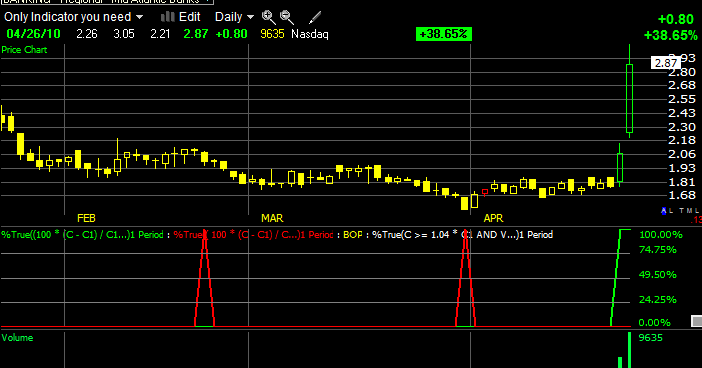Click the 1.68 price axis label
Screen dimensions: 702x368
(x=682, y=195)
